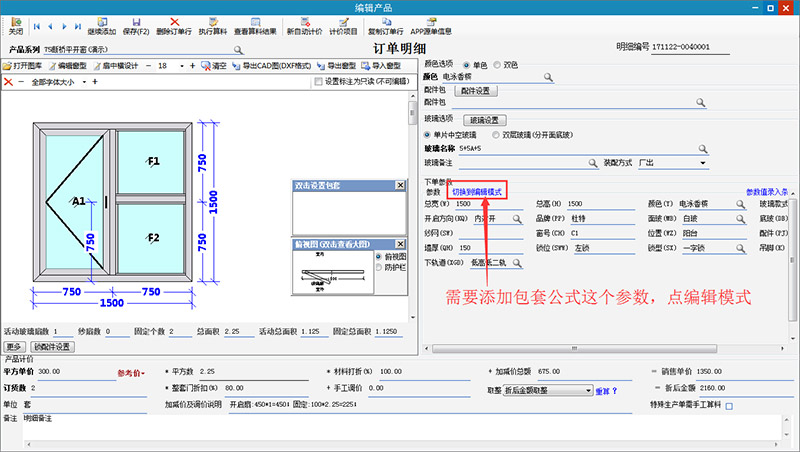This screenshot has height=452, width=800.
Task: Click the 玻璃设置 button
Action: coord(485,120)
